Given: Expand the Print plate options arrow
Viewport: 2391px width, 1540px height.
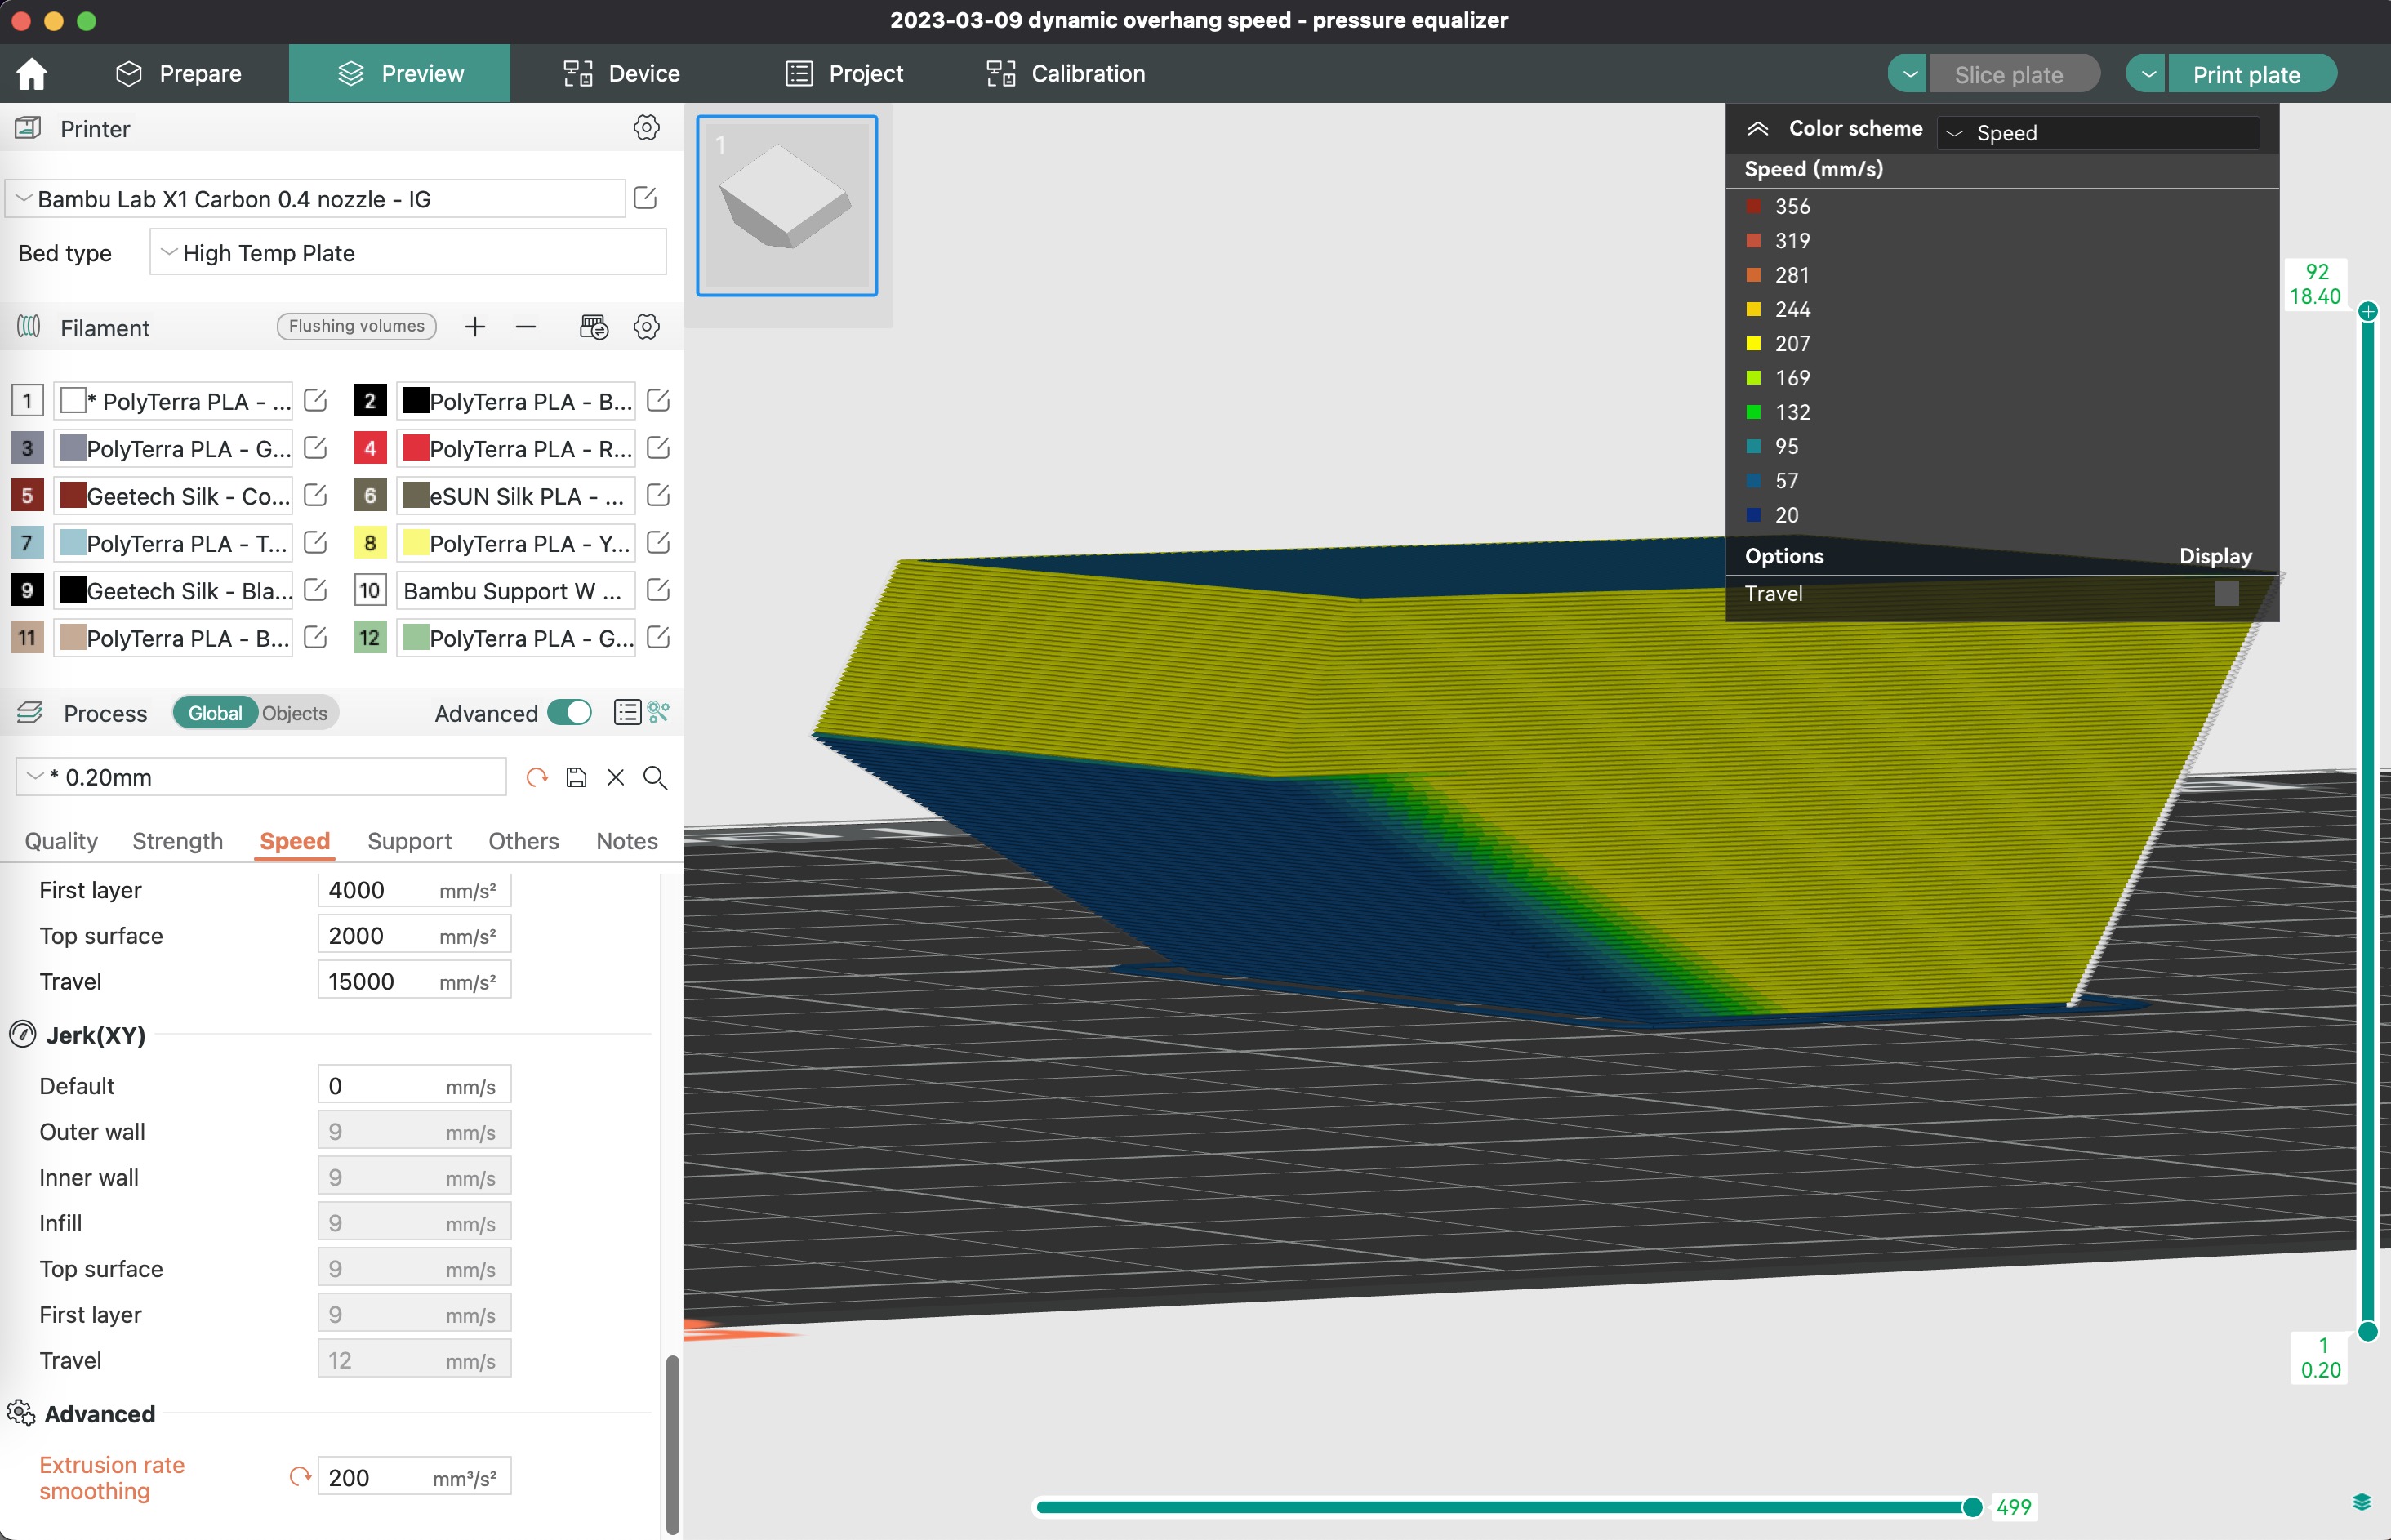Looking at the screenshot, I should pos(2147,74).
